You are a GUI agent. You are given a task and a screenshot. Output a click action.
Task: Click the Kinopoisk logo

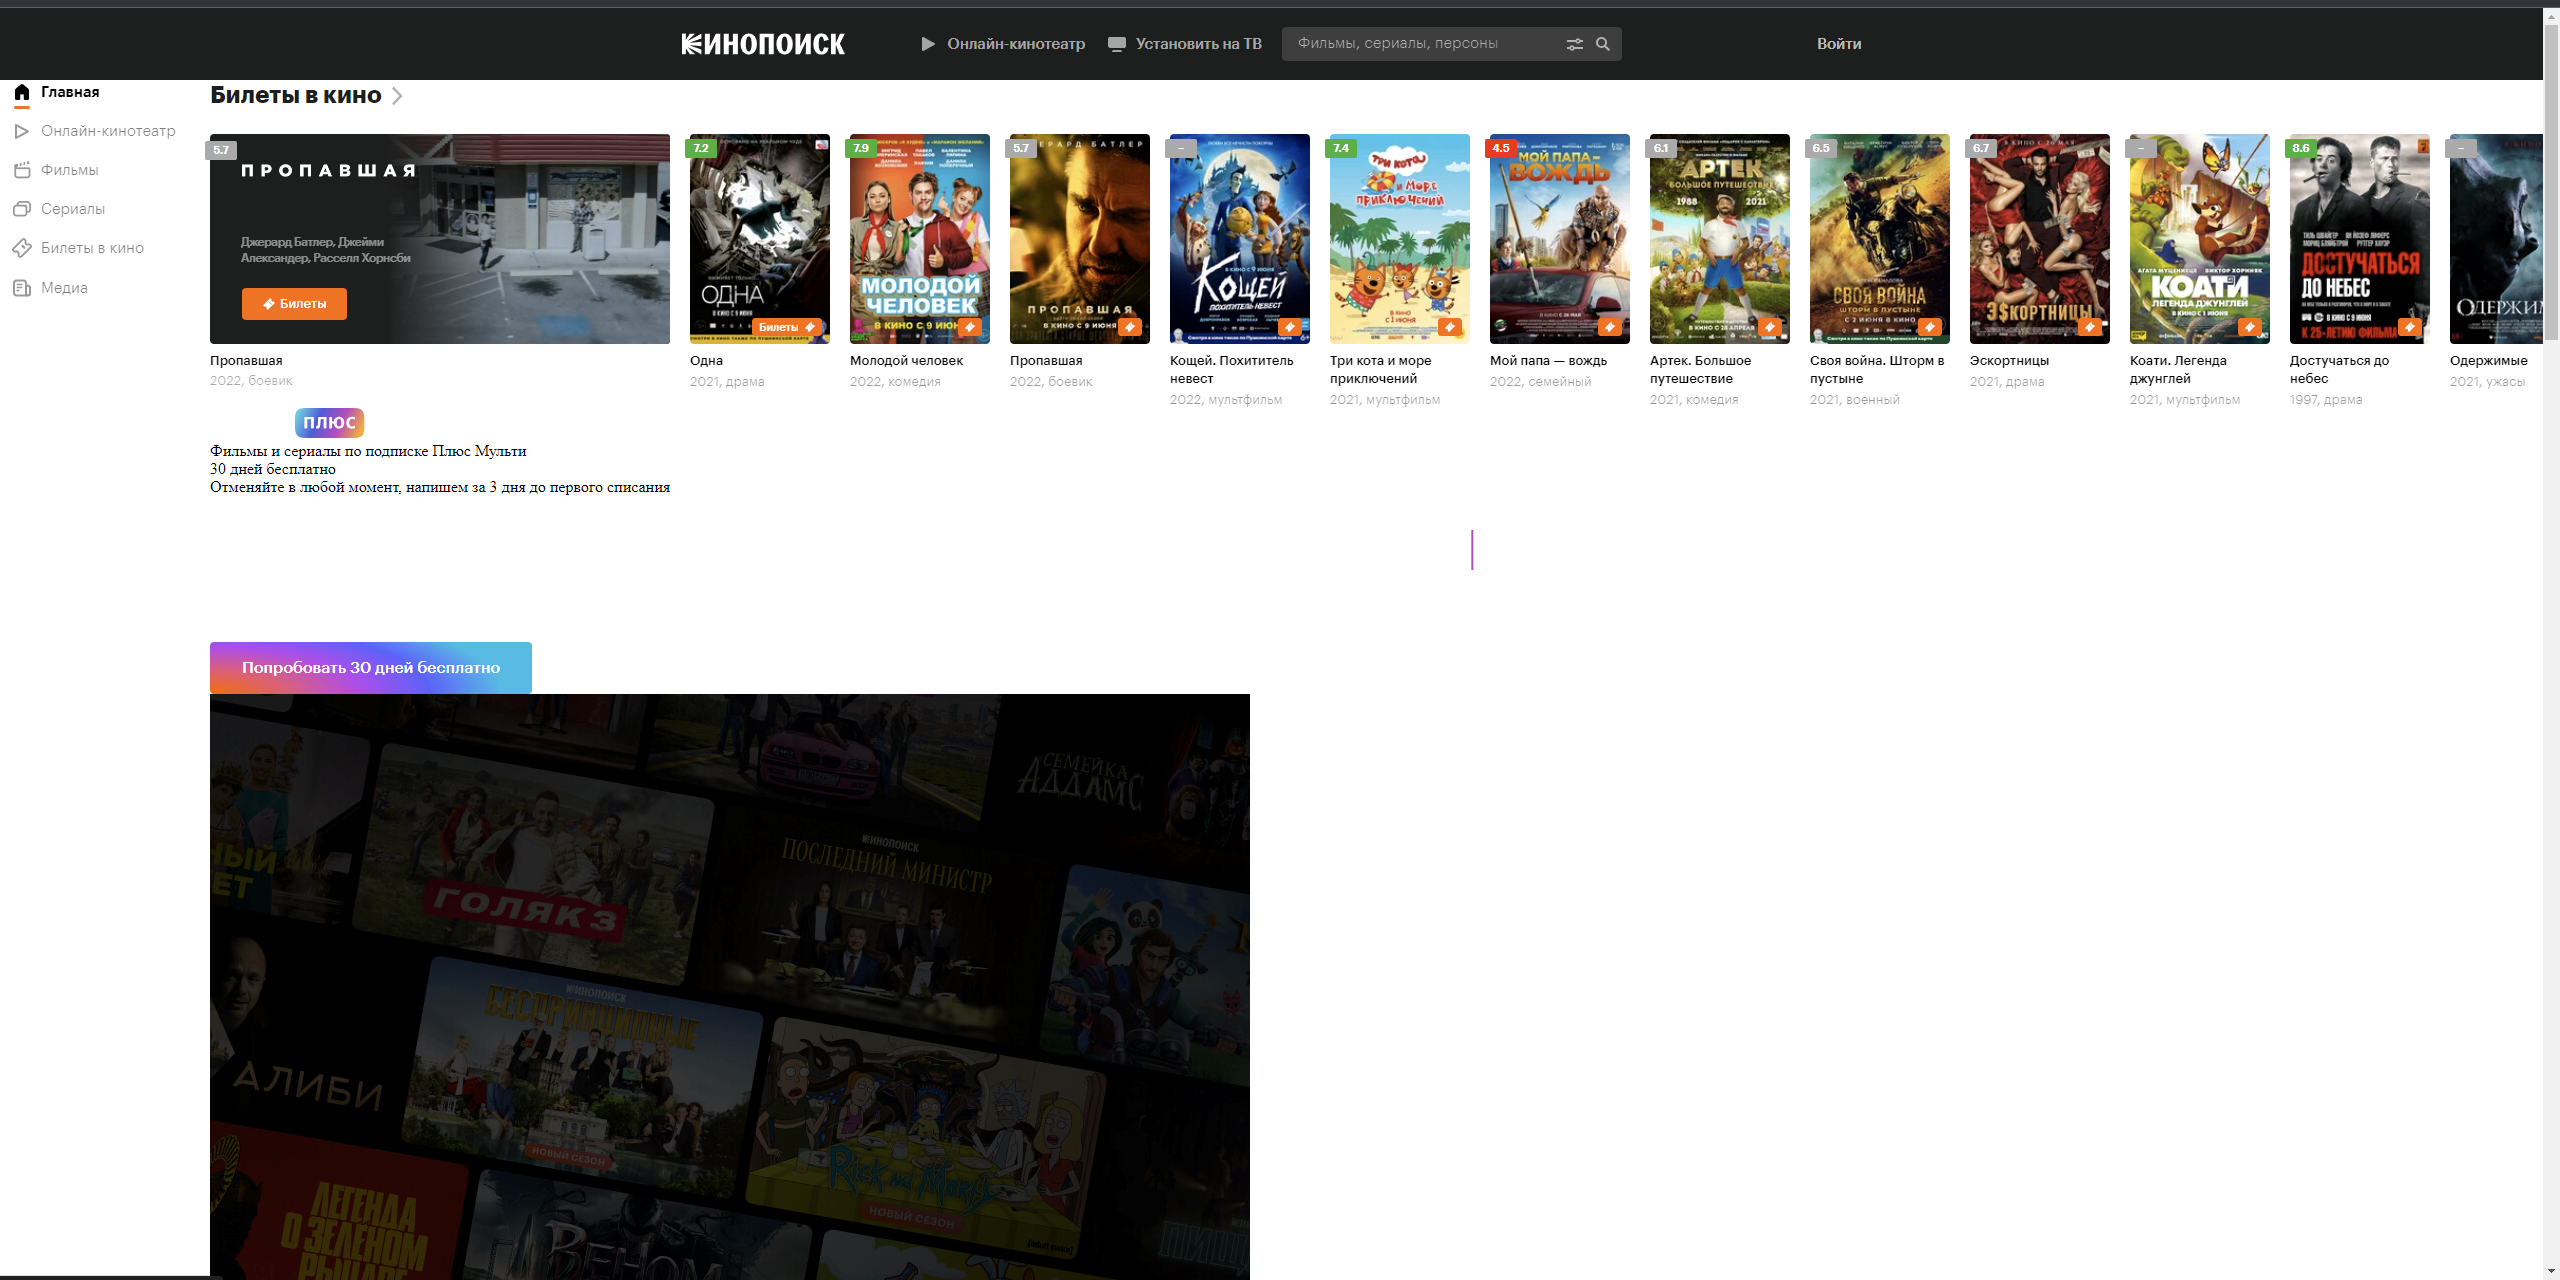(x=763, y=44)
